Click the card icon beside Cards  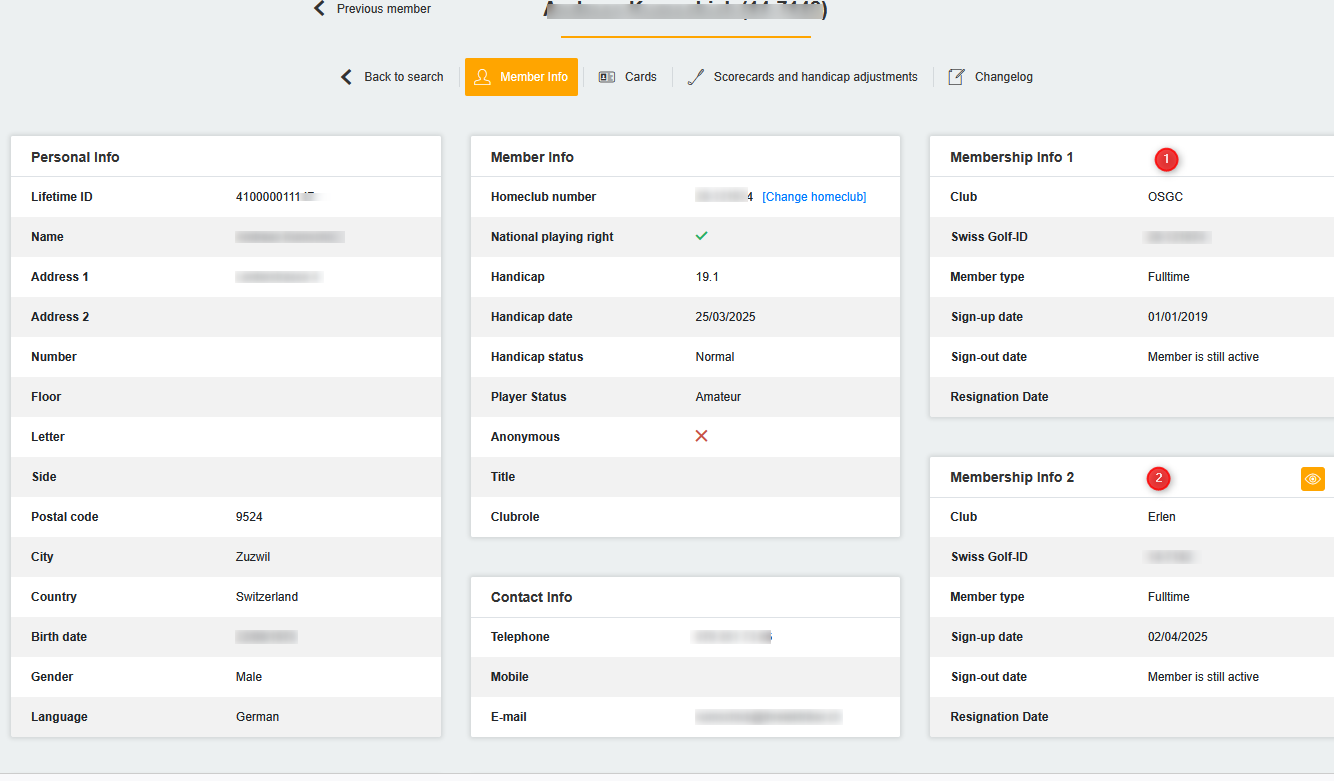607,77
